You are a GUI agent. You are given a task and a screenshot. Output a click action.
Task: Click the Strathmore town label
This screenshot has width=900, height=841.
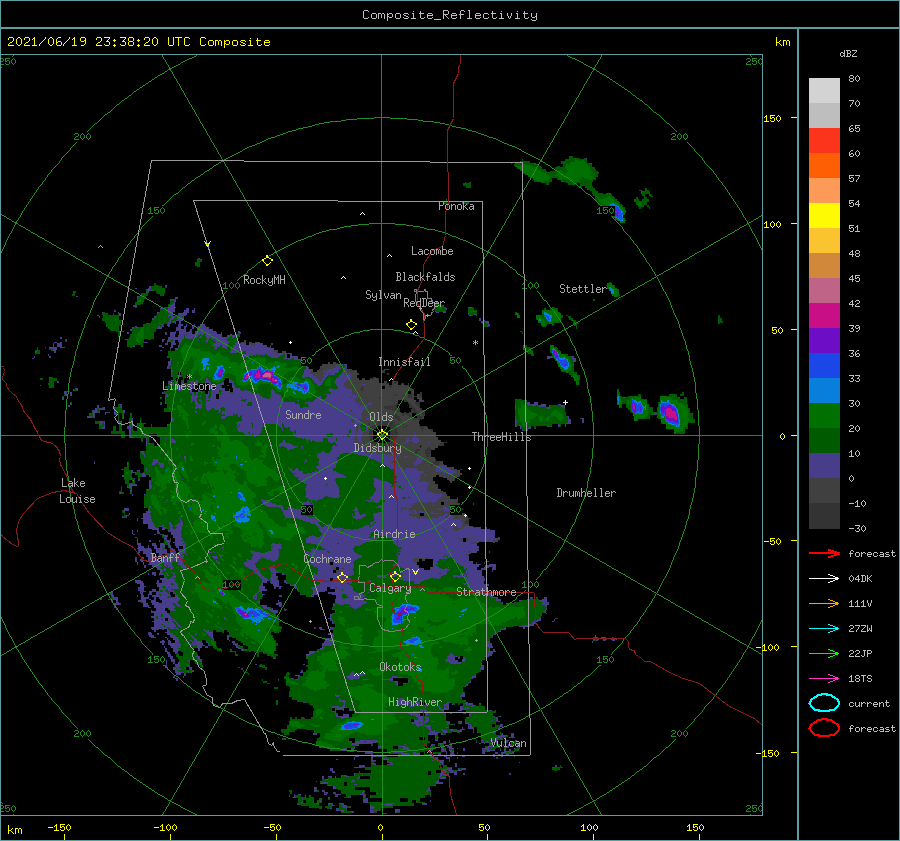pyautogui.click(x=486, y=592)
